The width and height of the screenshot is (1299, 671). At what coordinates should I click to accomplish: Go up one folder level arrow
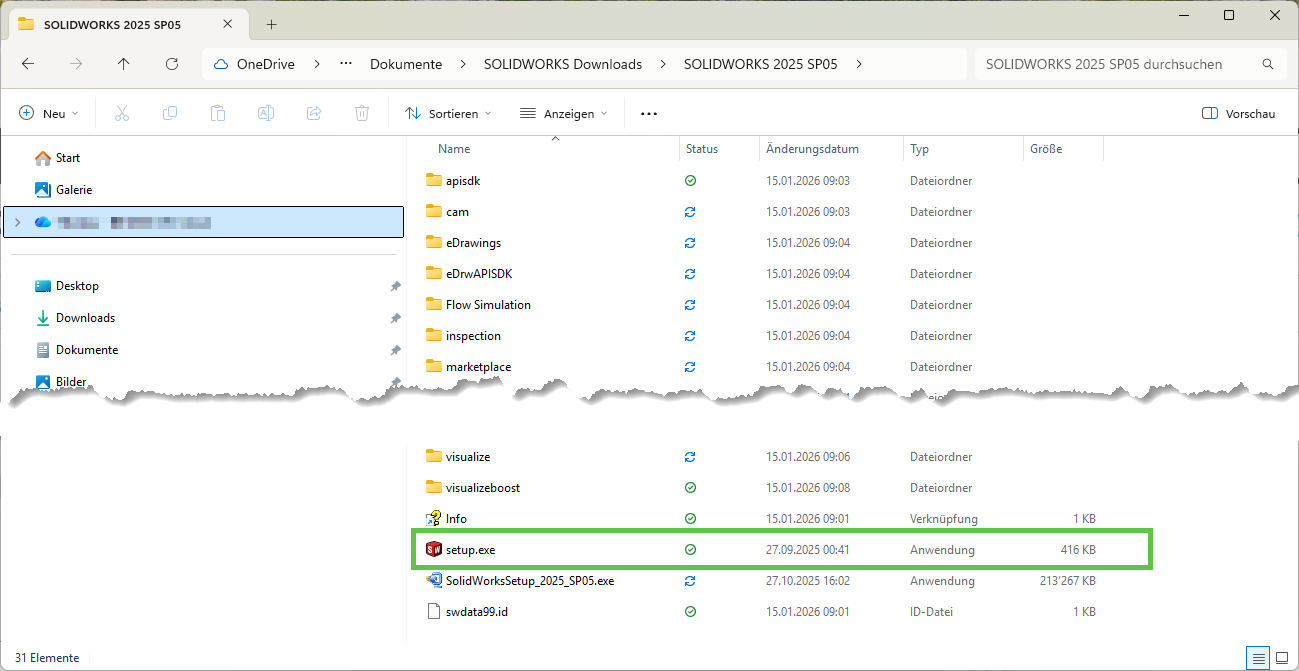tap(124, 64)
